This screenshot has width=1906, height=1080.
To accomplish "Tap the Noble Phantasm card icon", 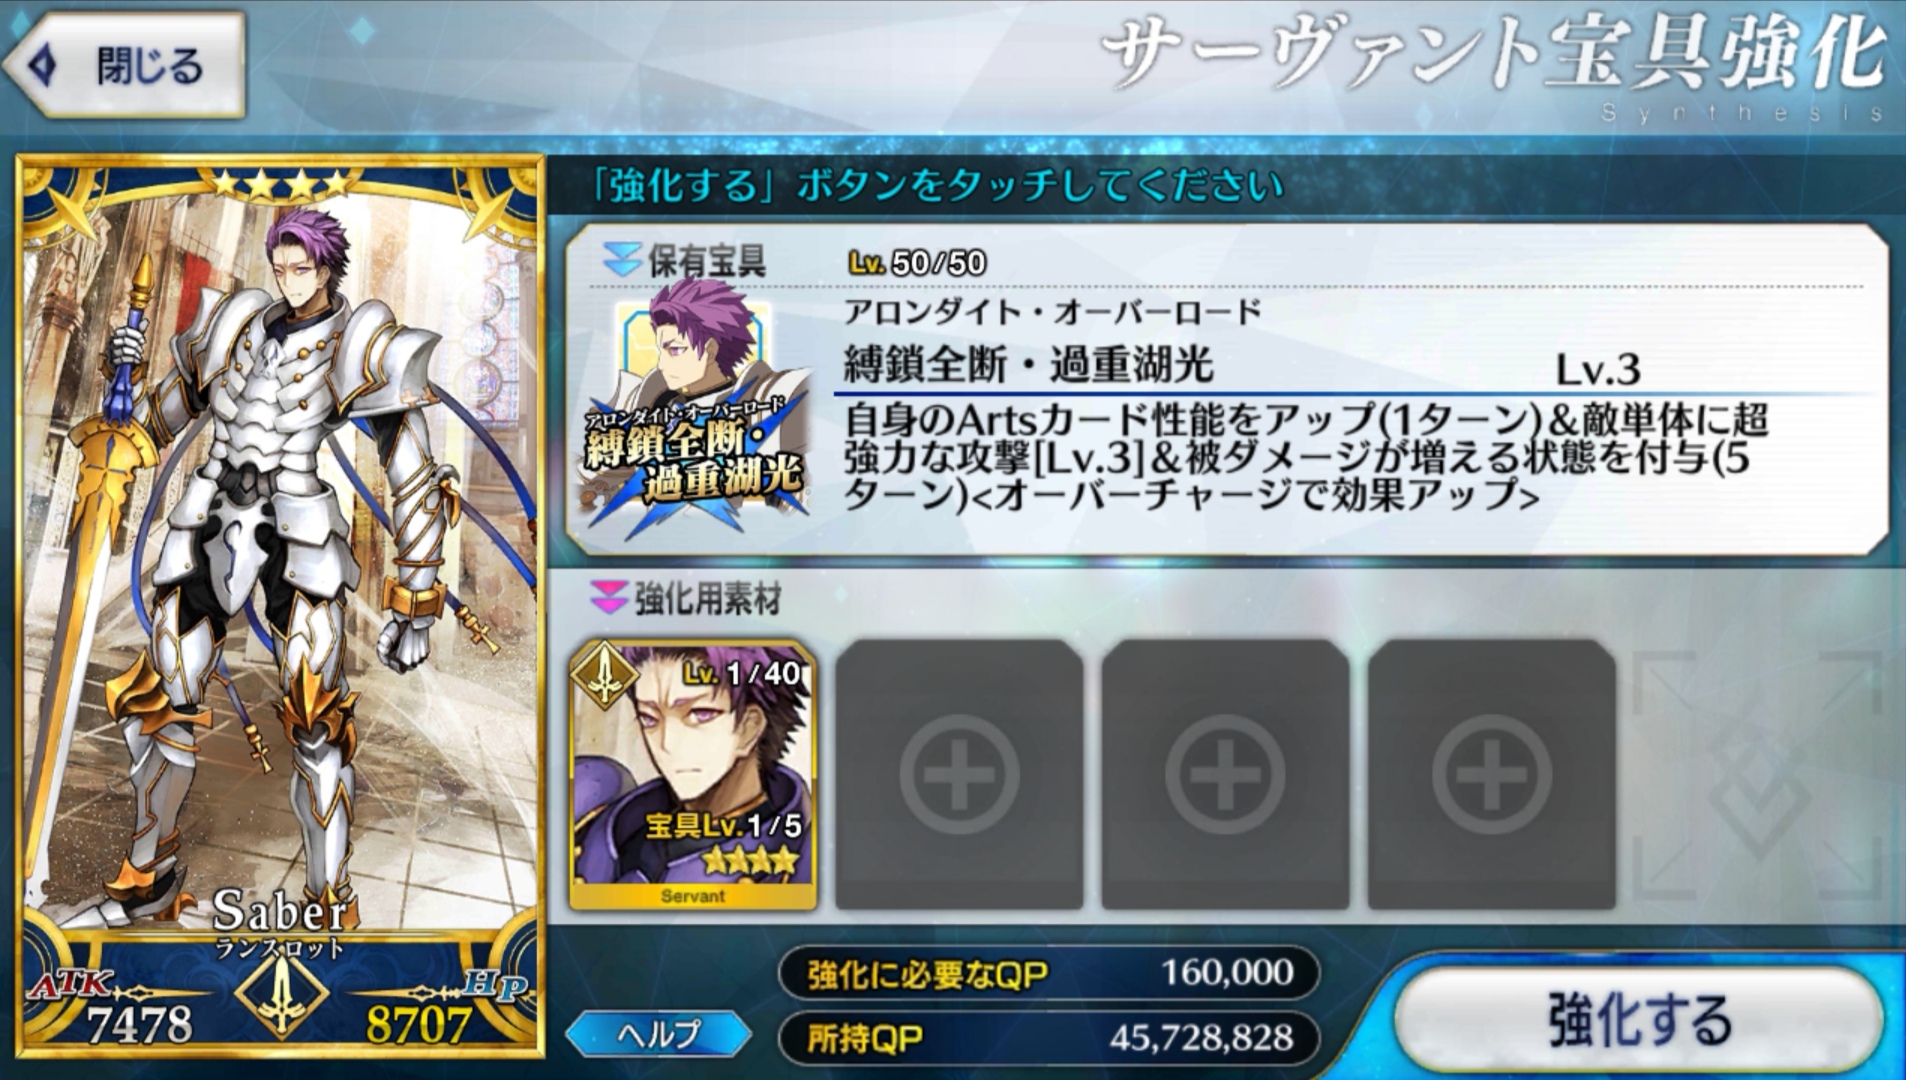I will tap(695, 408).
